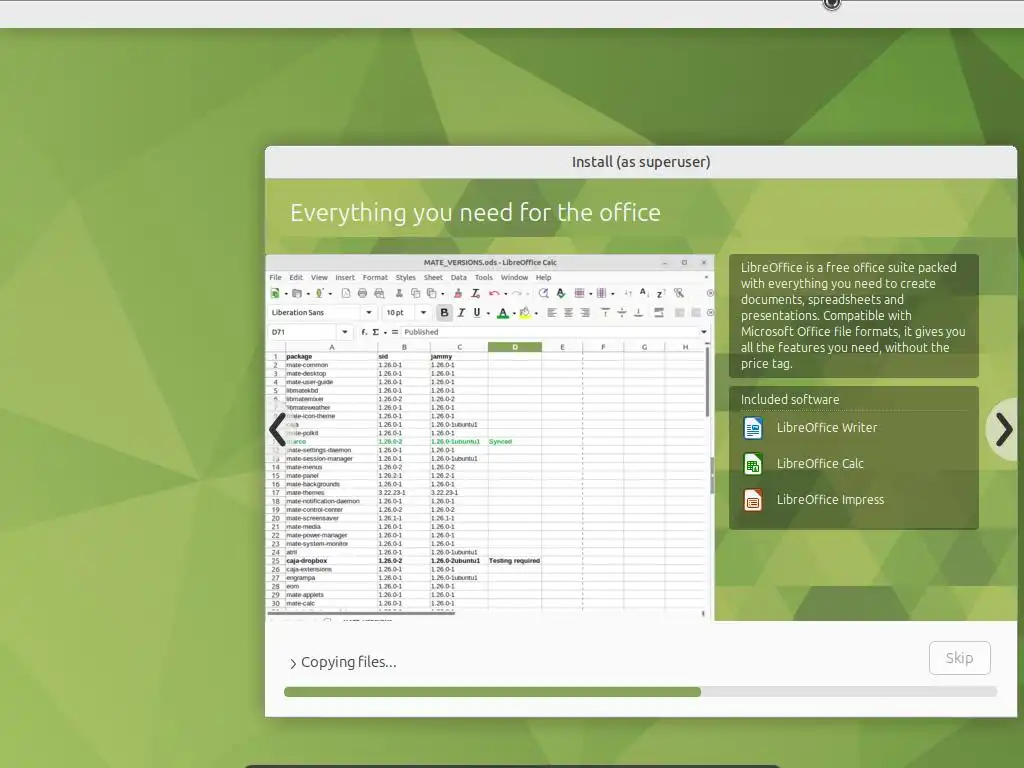Click Underline icon in the Calc screenshot
The width and height of the screenshot is (1024, 768).
[477, 313]
